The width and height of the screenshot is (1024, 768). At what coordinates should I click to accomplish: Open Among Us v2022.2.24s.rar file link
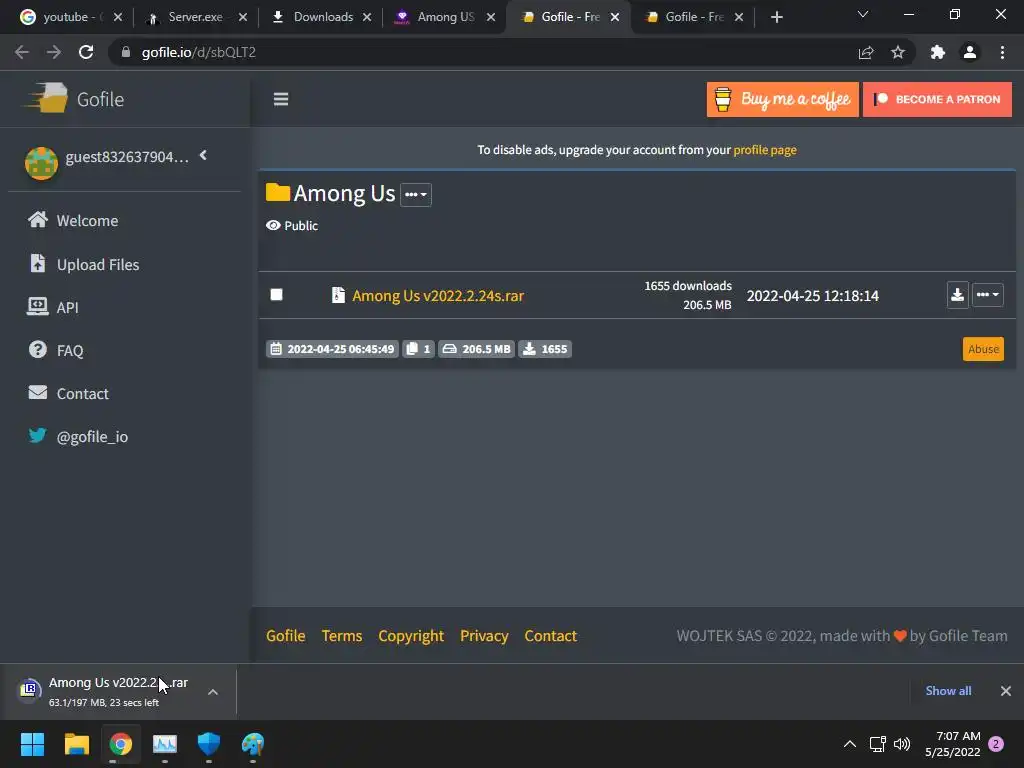click(438, 296)
